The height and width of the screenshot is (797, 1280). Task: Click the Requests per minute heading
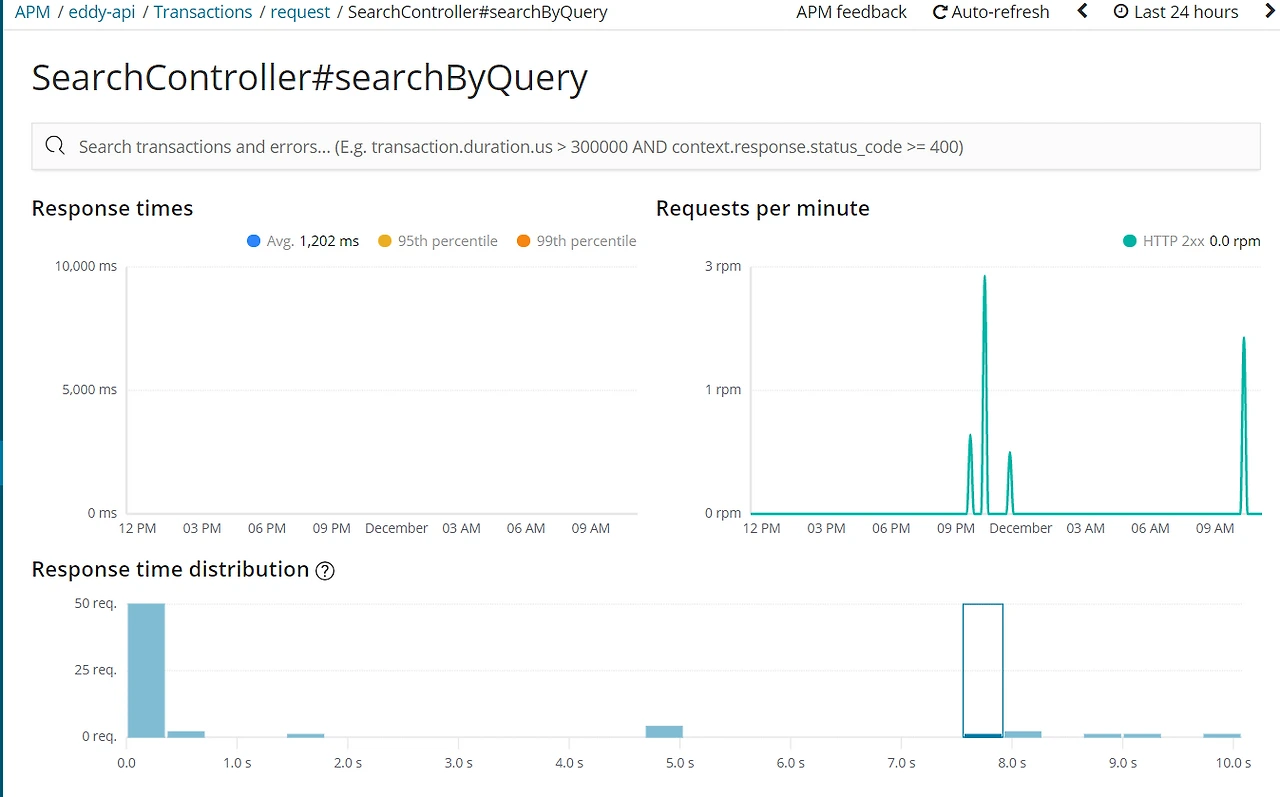click(763, 208)
